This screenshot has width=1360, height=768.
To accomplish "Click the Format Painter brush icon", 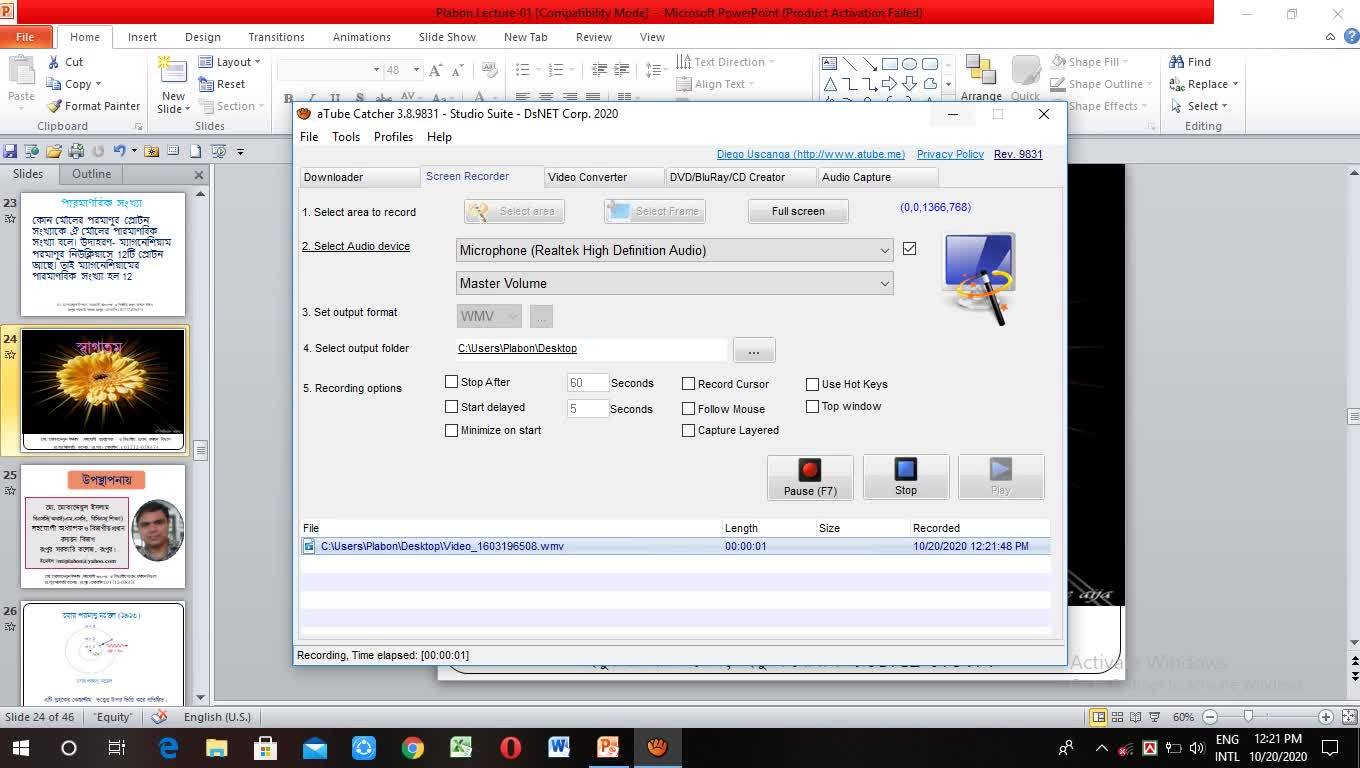I will 54,106.
